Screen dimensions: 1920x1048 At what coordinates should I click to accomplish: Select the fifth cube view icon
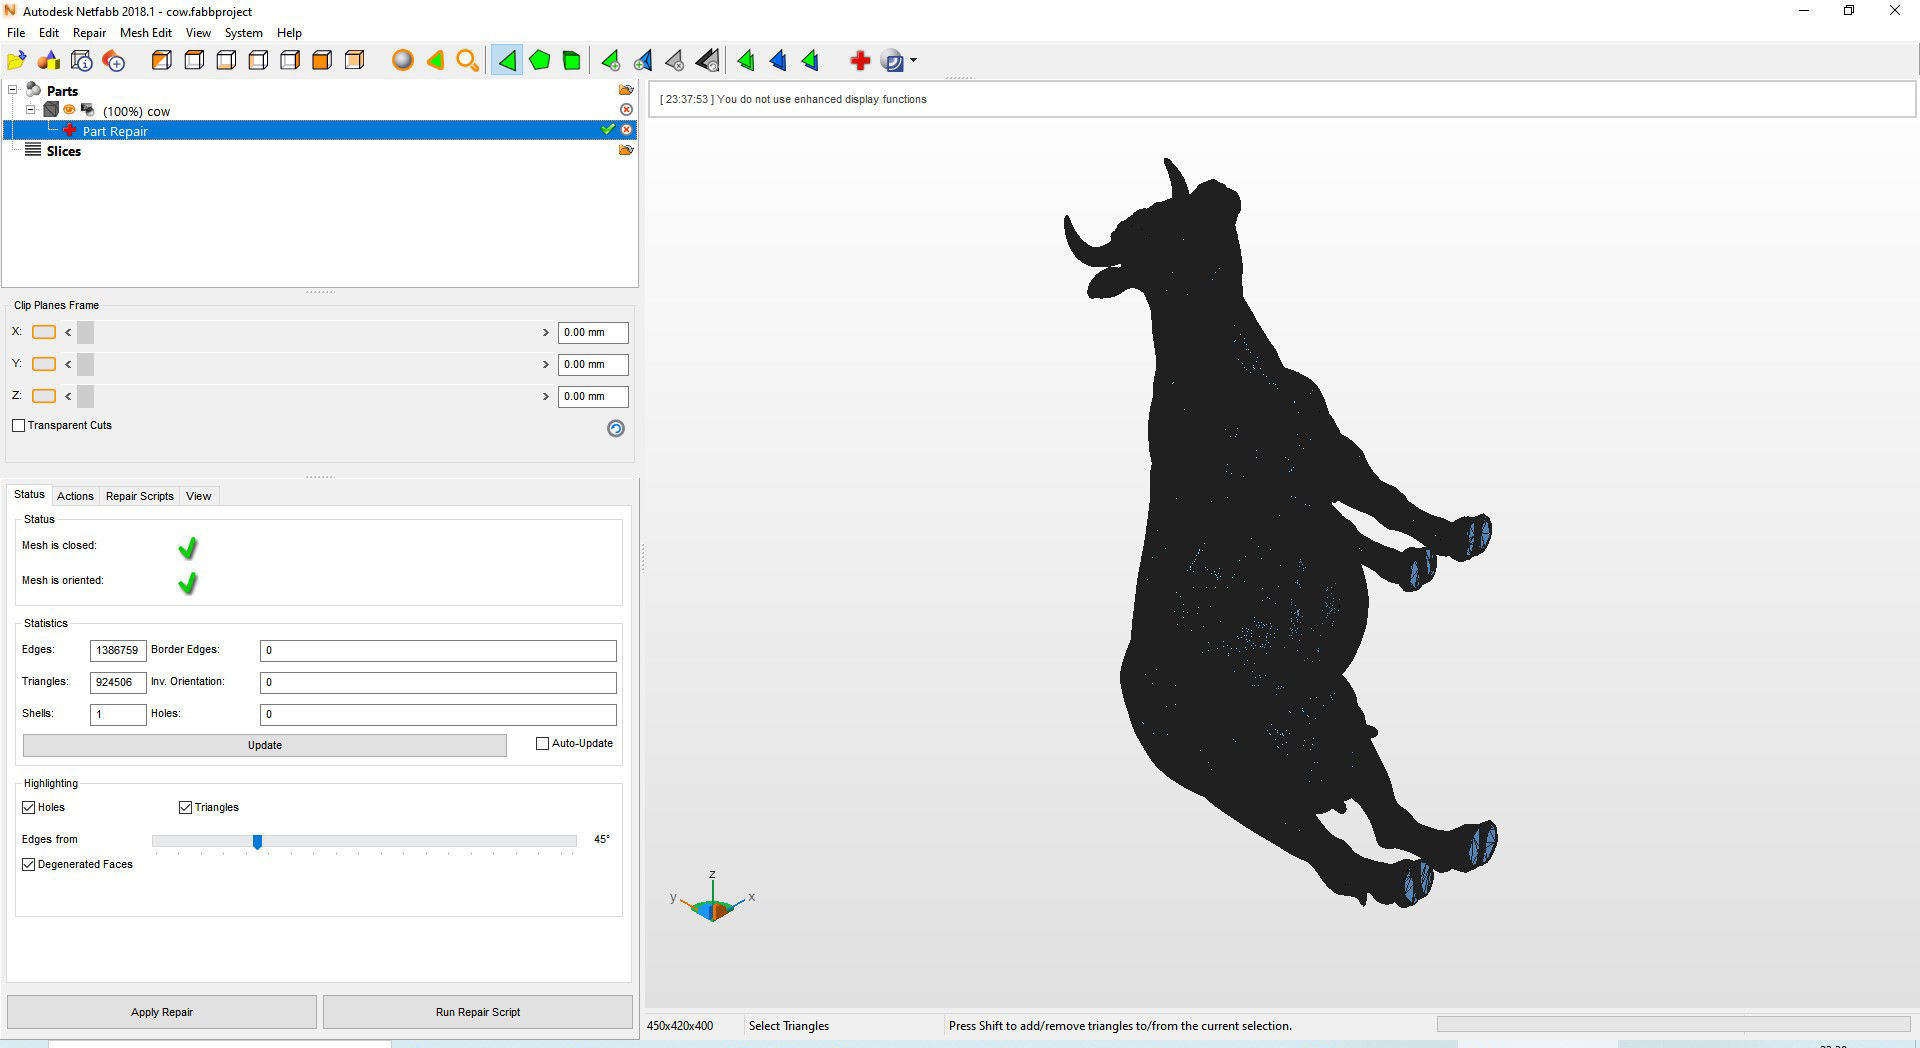[290, 61]
